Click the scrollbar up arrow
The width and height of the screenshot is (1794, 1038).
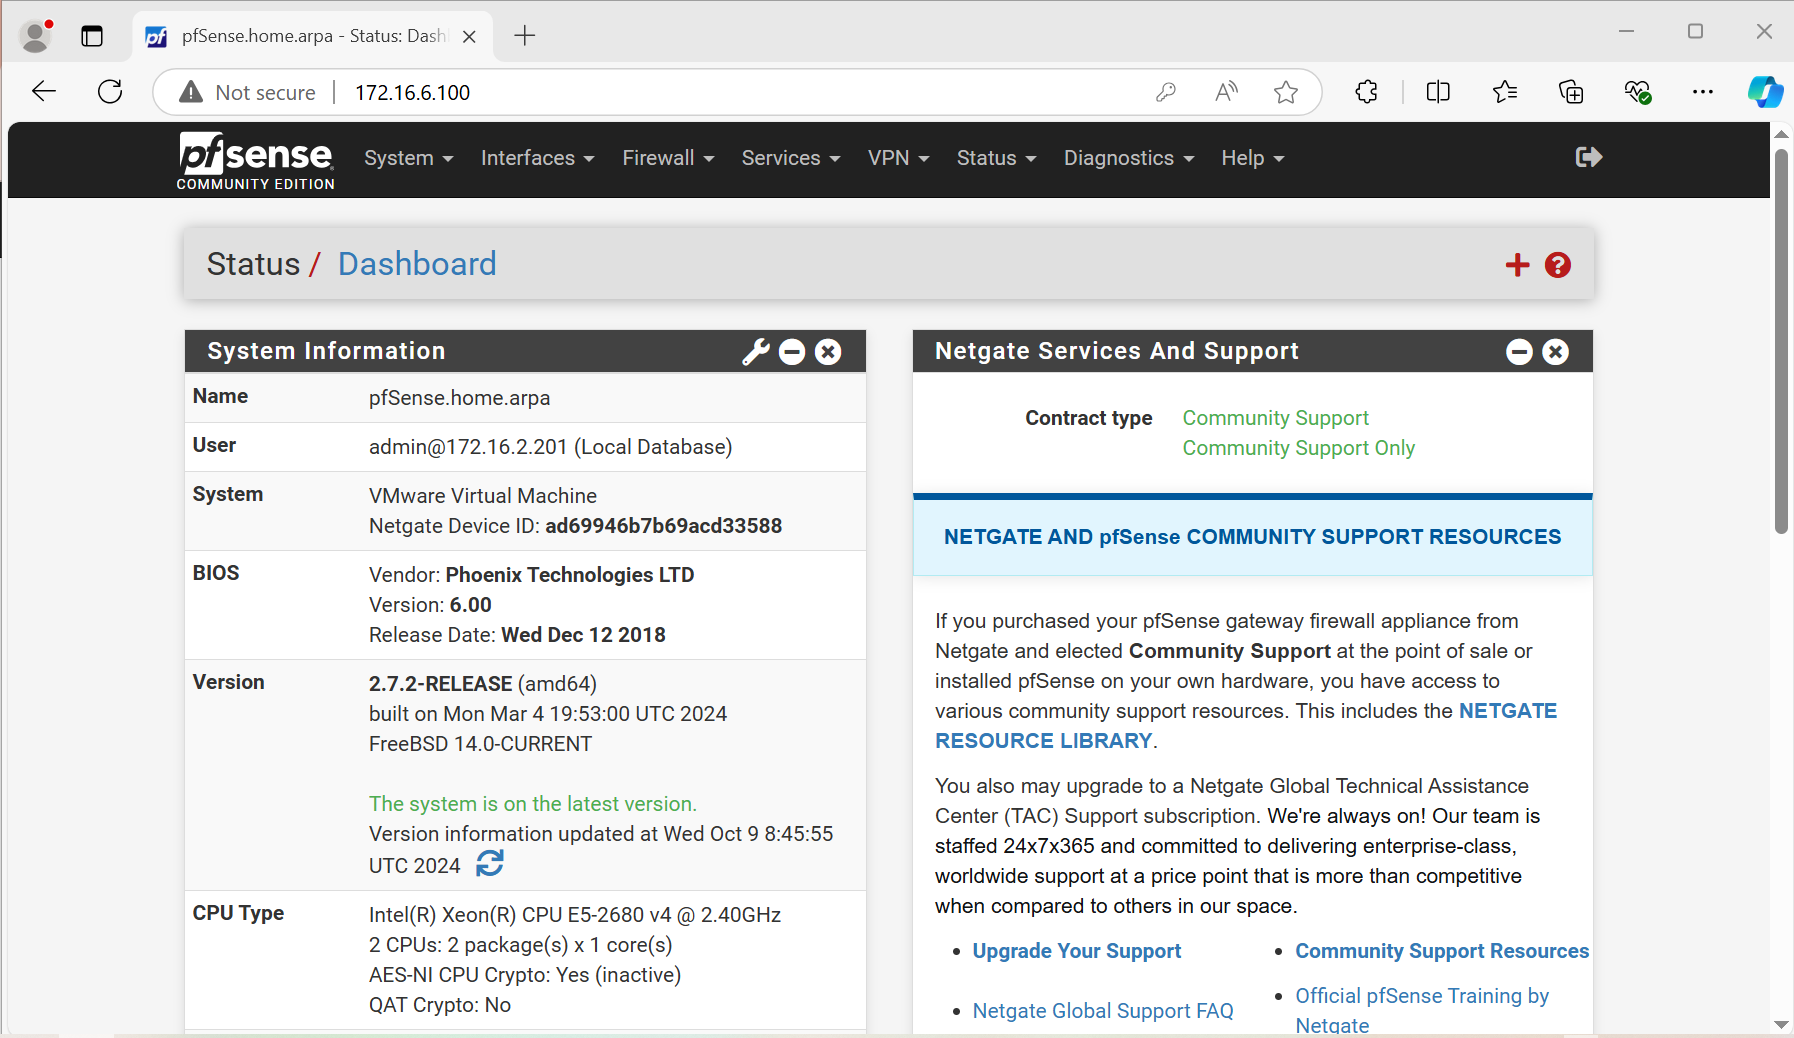pos(1781,133)
